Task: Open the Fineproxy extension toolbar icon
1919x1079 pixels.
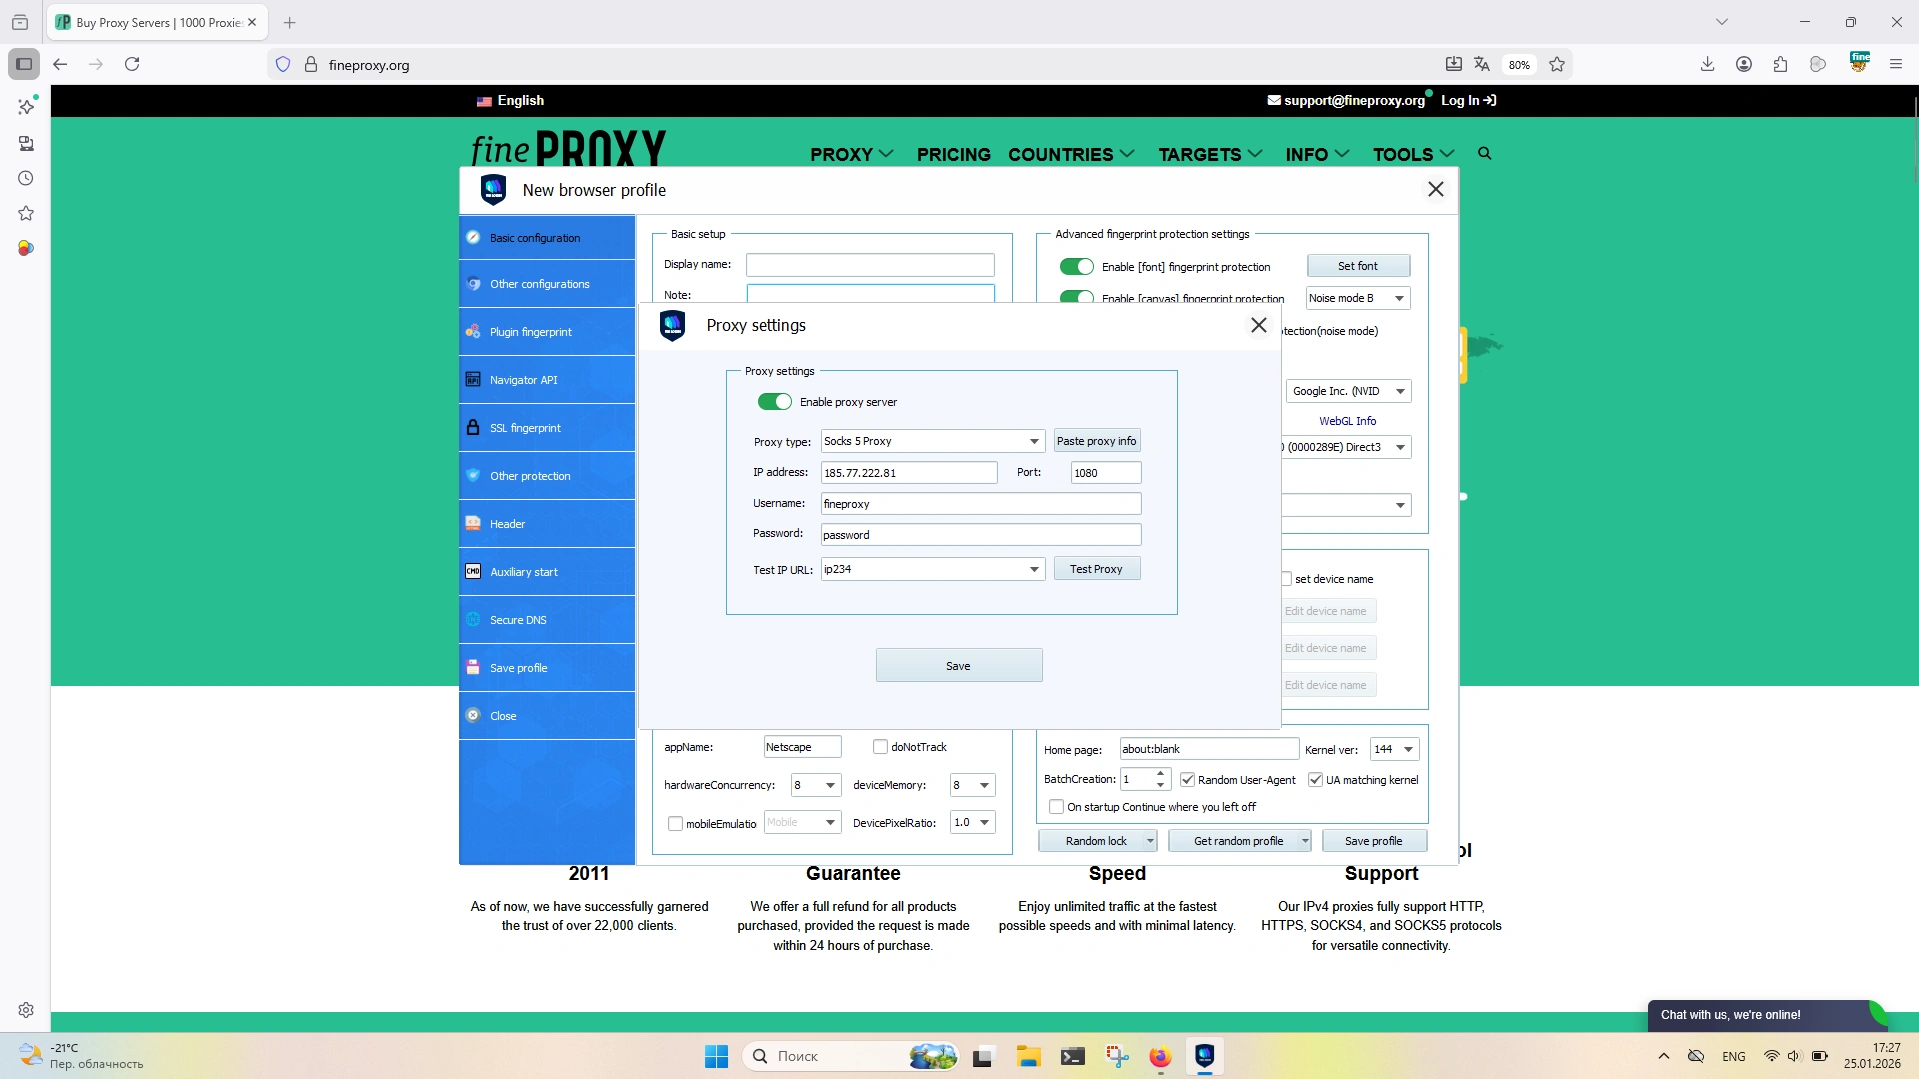Action: [x=1860, y=62]
